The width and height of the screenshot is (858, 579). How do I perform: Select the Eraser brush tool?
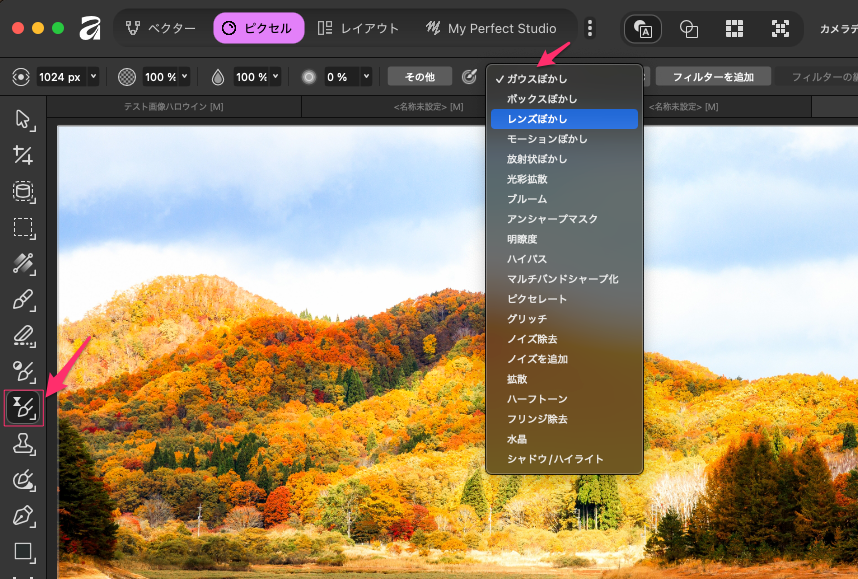(23, 335)
